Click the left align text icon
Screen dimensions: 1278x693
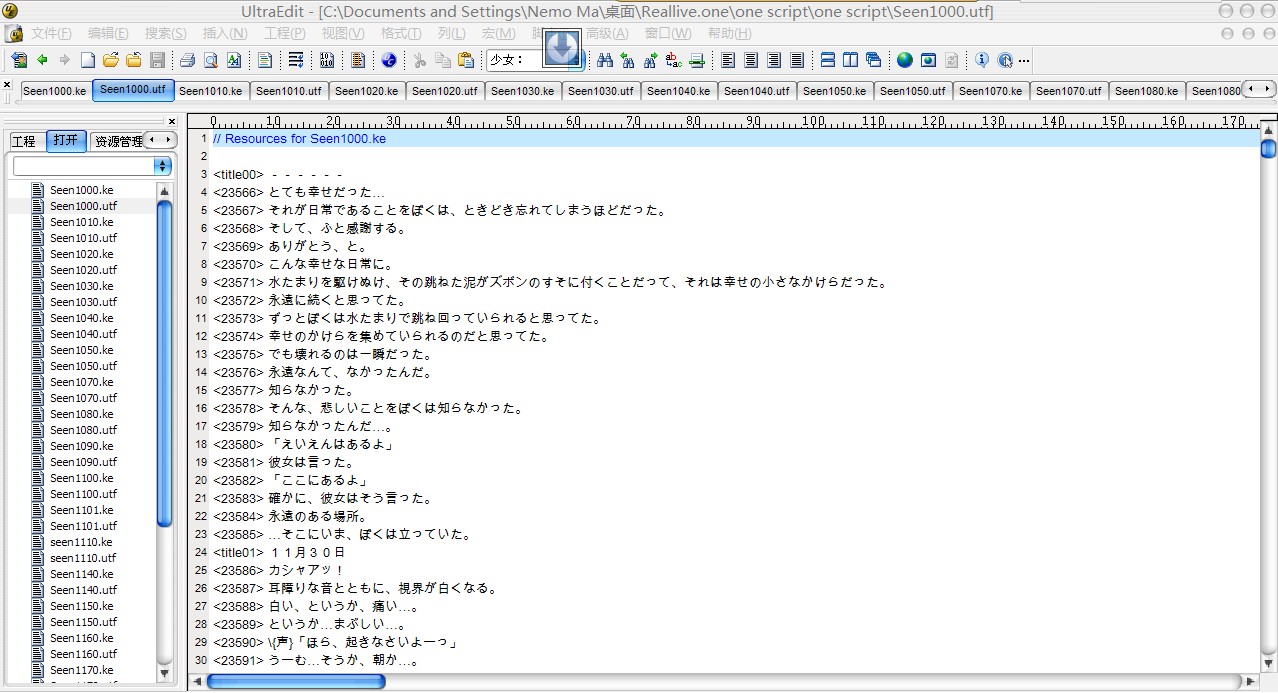tap(728, 60)
